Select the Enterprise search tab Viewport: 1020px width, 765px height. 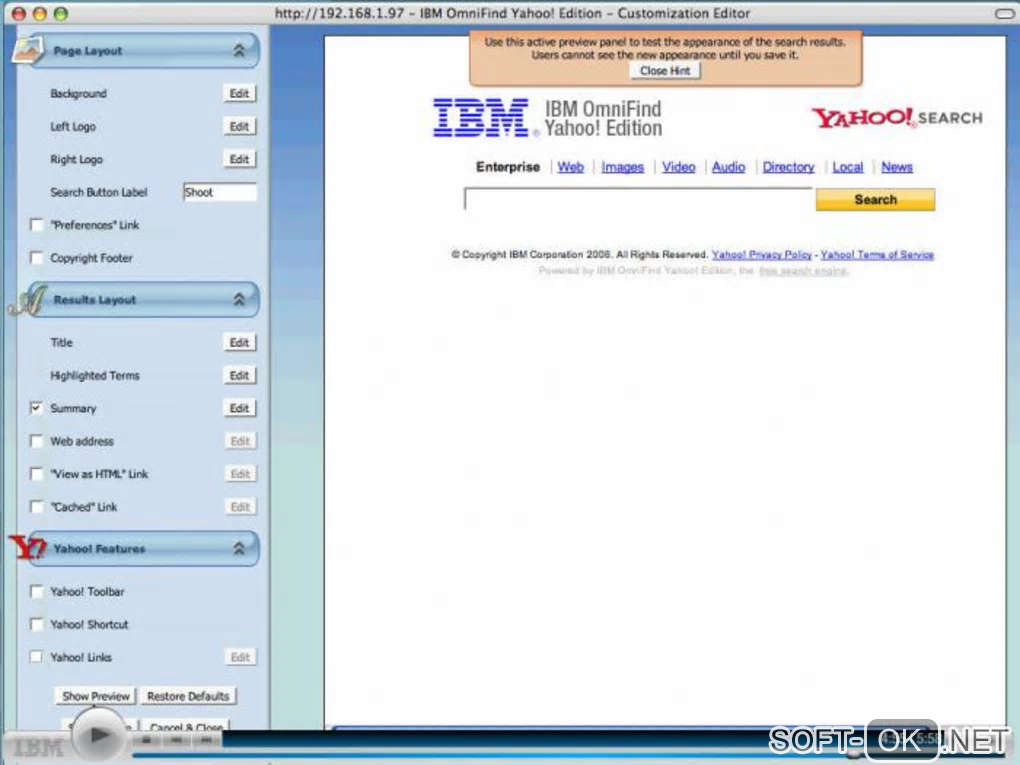pyautogui.click(x=507, y=167)
